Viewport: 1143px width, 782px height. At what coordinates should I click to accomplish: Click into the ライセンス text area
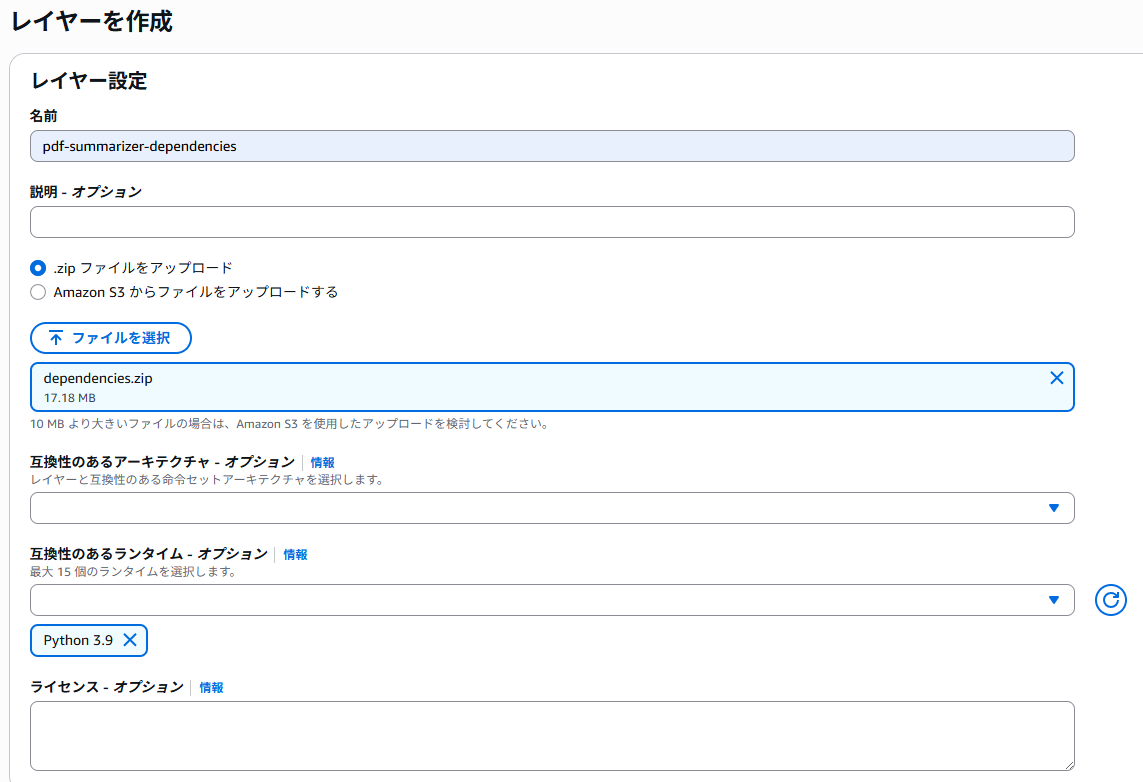(x=552, y=736)
